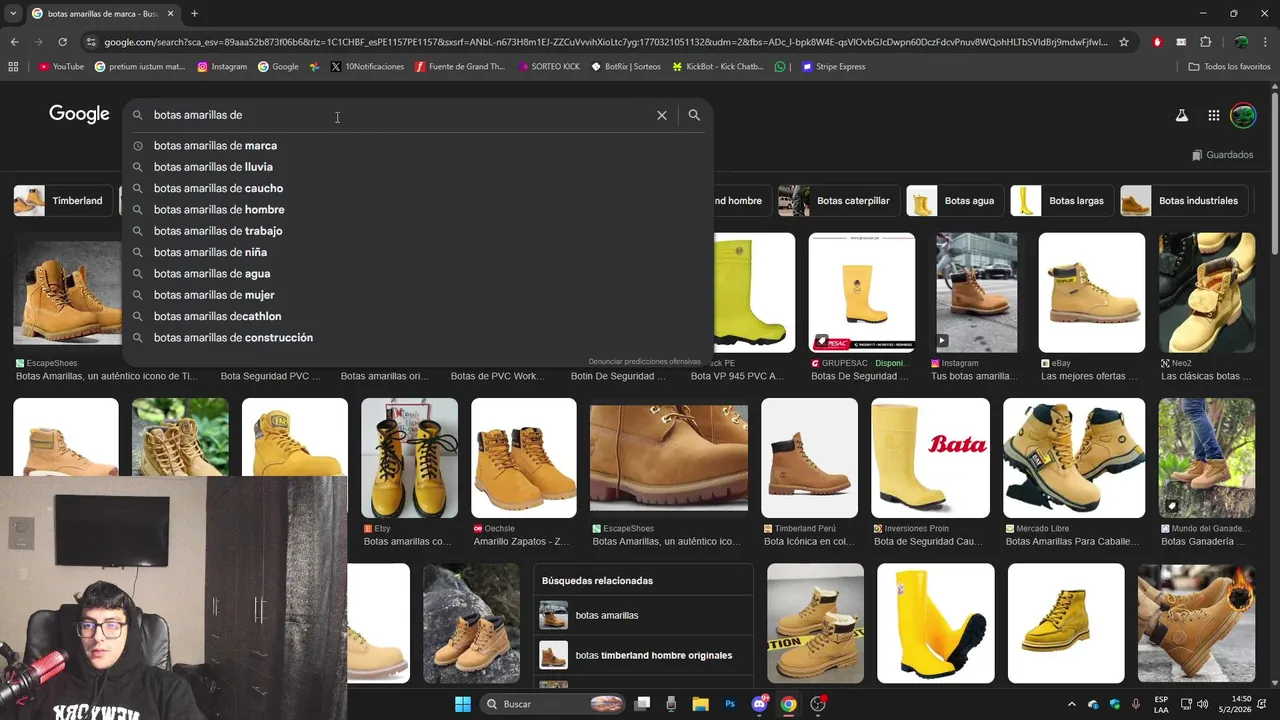Open the Windows Start menu
This screenshot has width=1280, height=720.
pyautogui.click(x=463, y=704)
